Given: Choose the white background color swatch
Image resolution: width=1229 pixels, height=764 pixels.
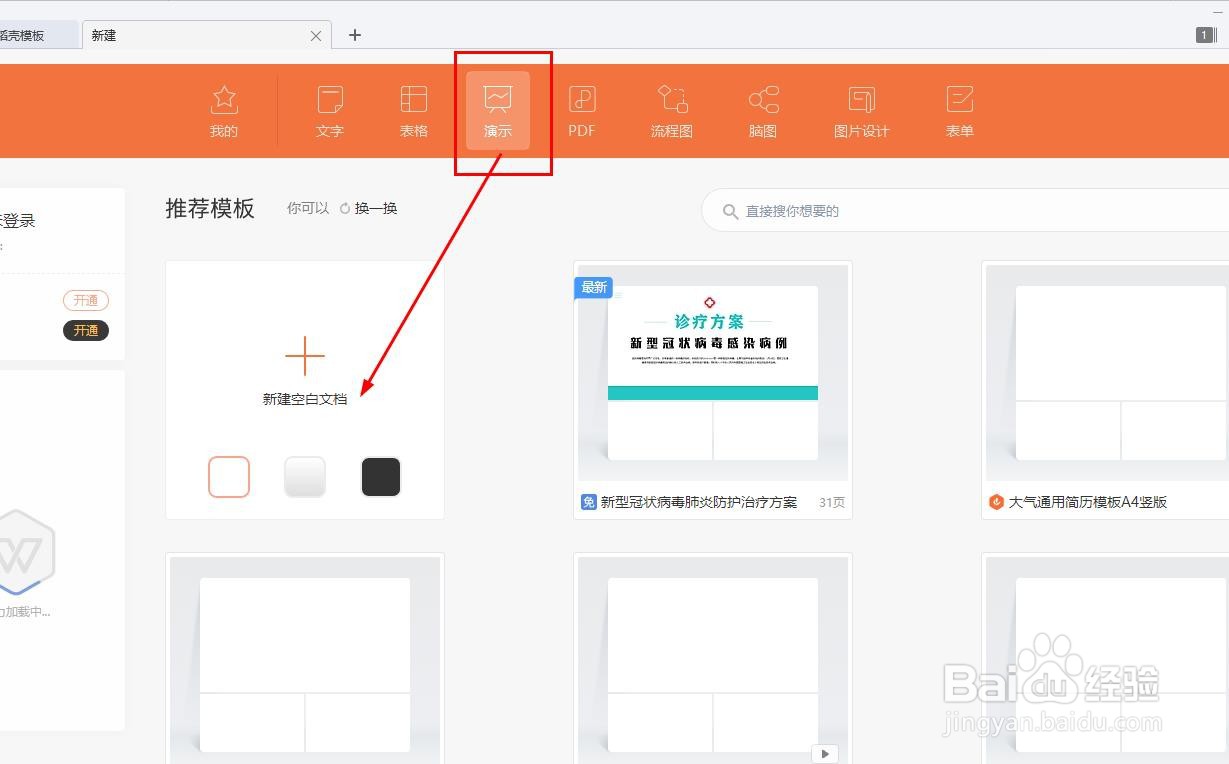Looking at the screenshot, I should (229, 477).
